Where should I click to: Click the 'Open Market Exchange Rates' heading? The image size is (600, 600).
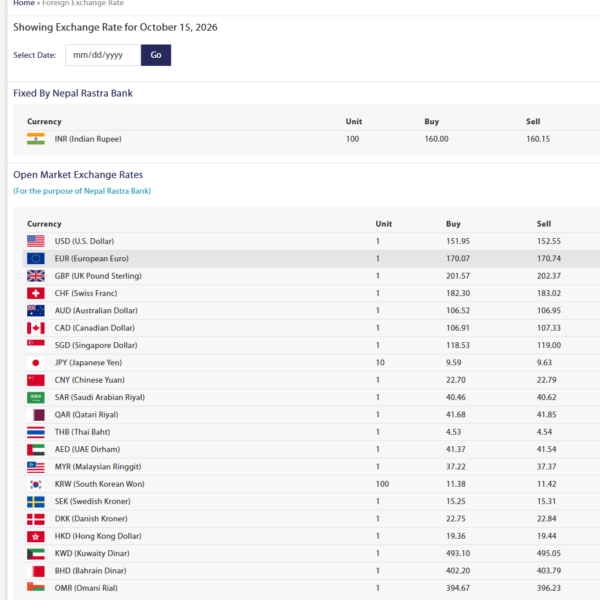click(x=78, y=174)
